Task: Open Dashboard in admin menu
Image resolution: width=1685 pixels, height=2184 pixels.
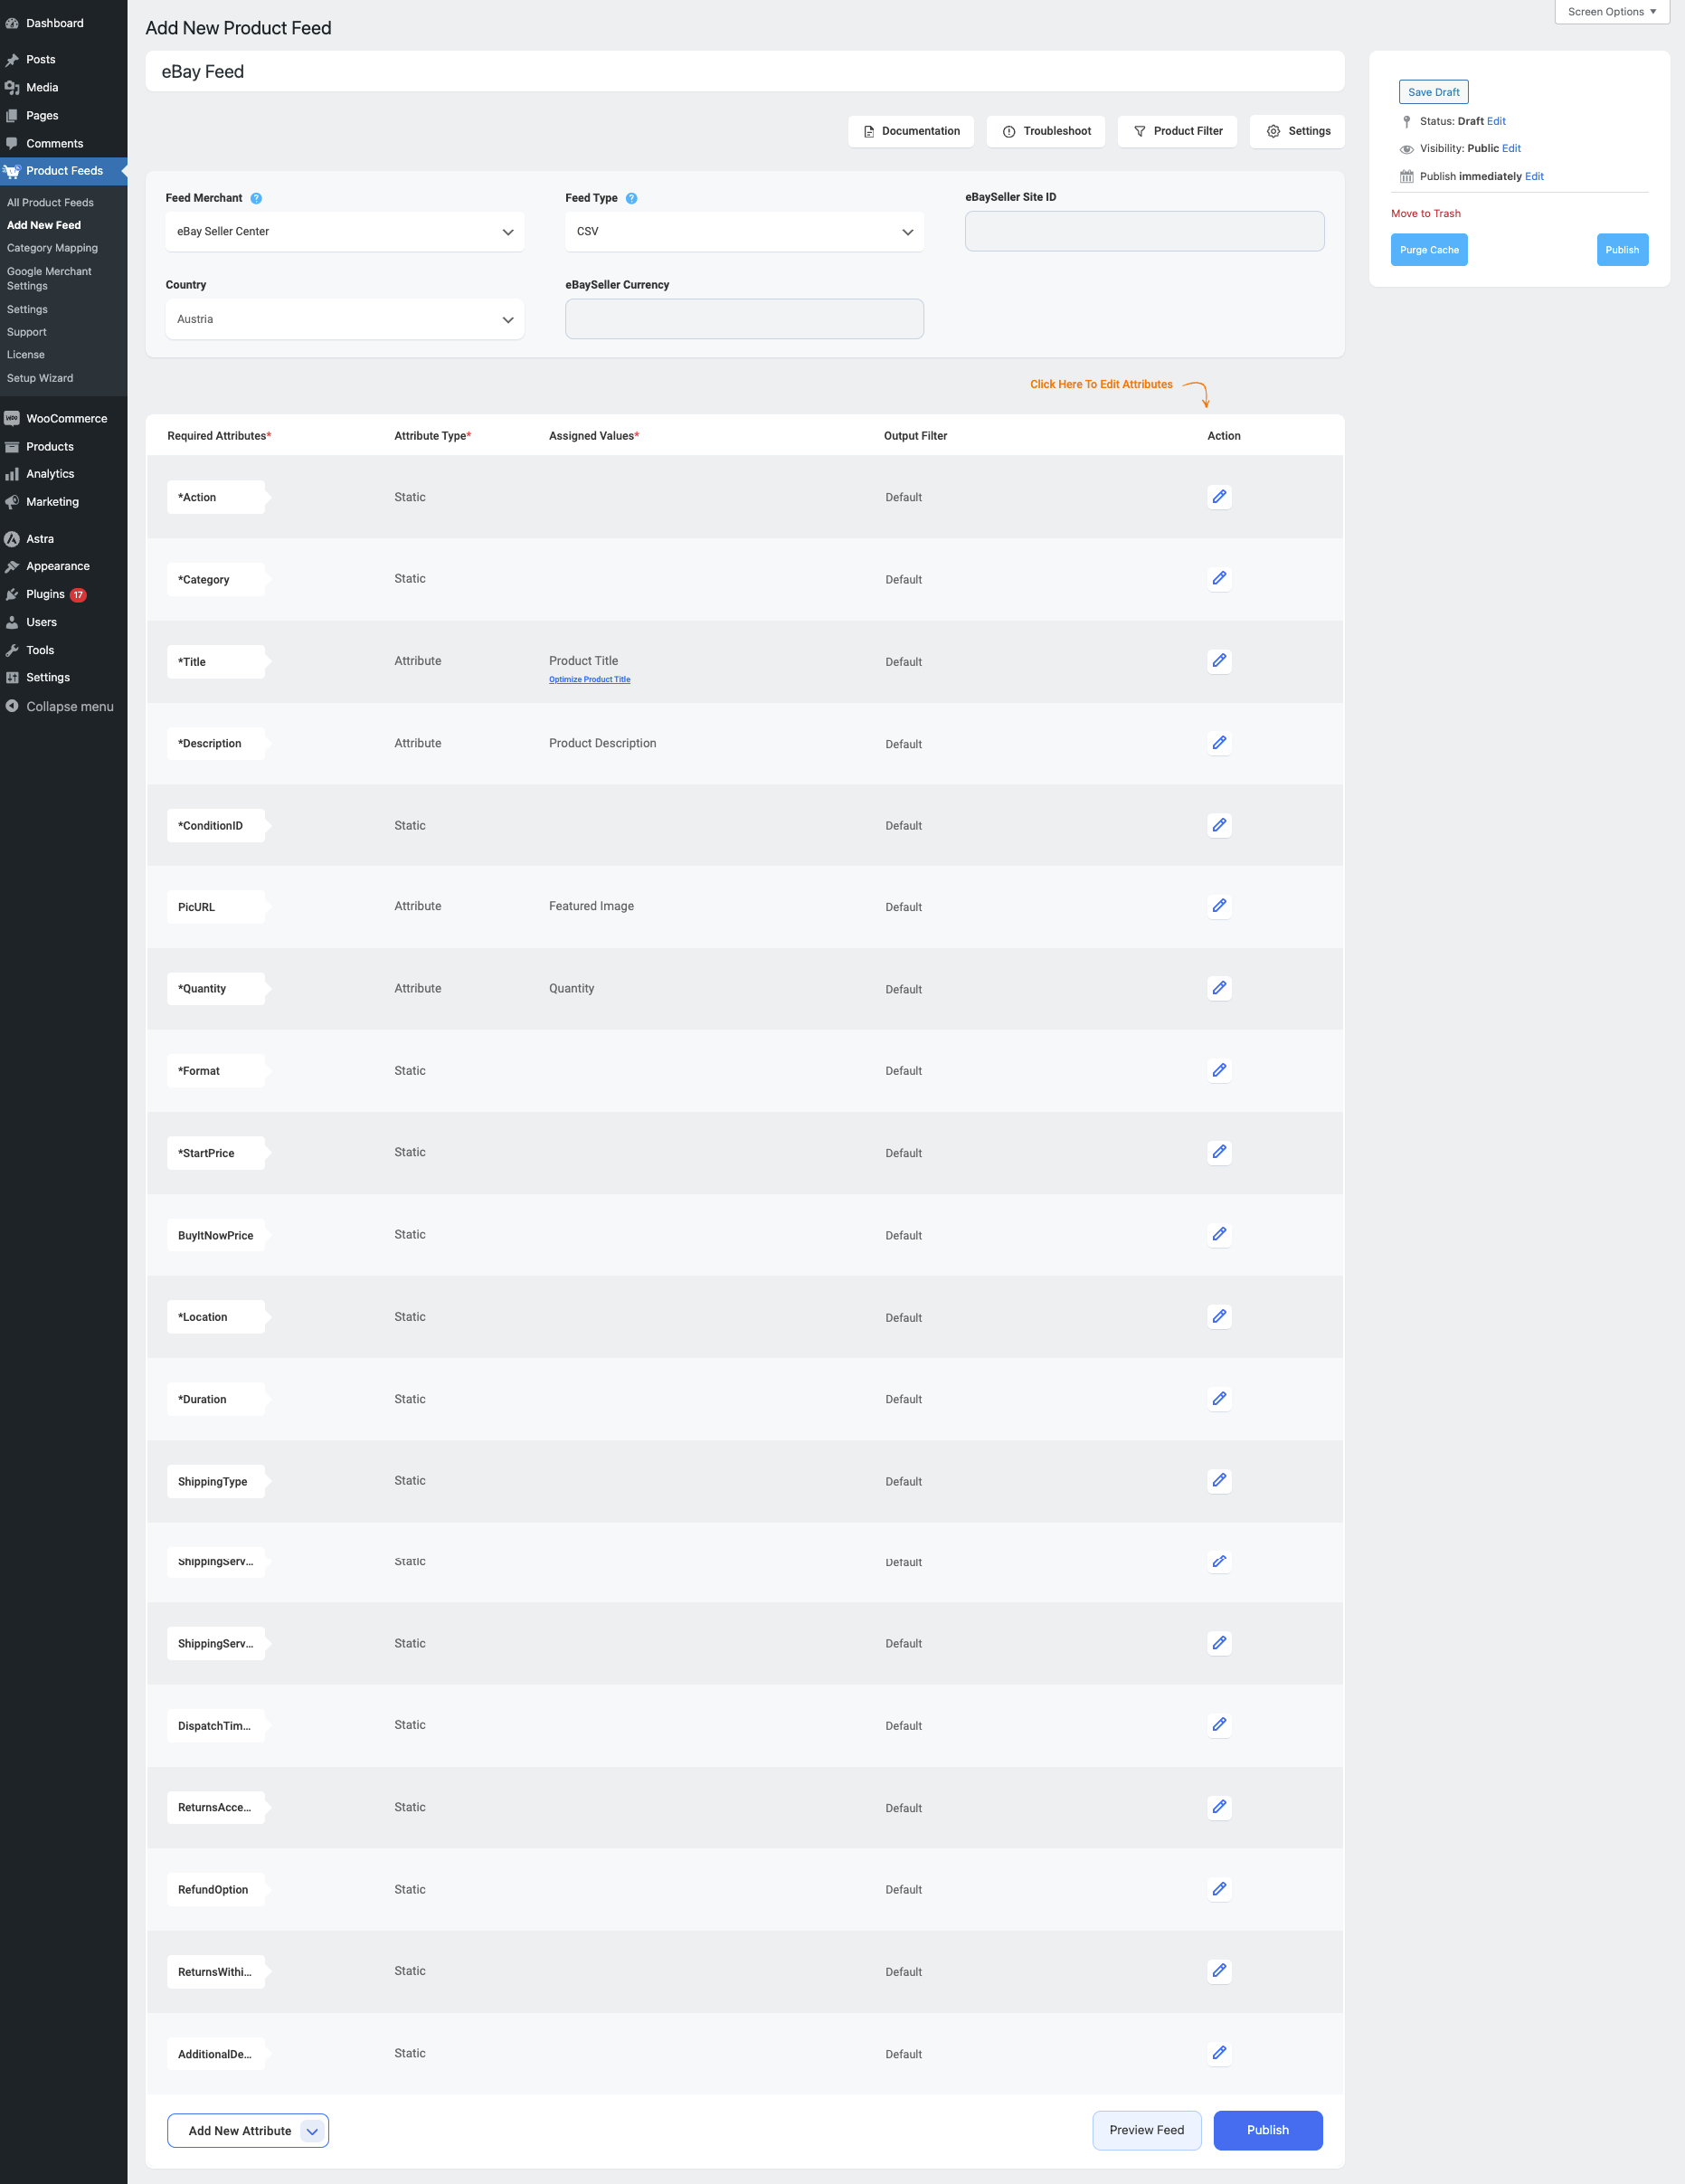Action: (x=64, y=23)
